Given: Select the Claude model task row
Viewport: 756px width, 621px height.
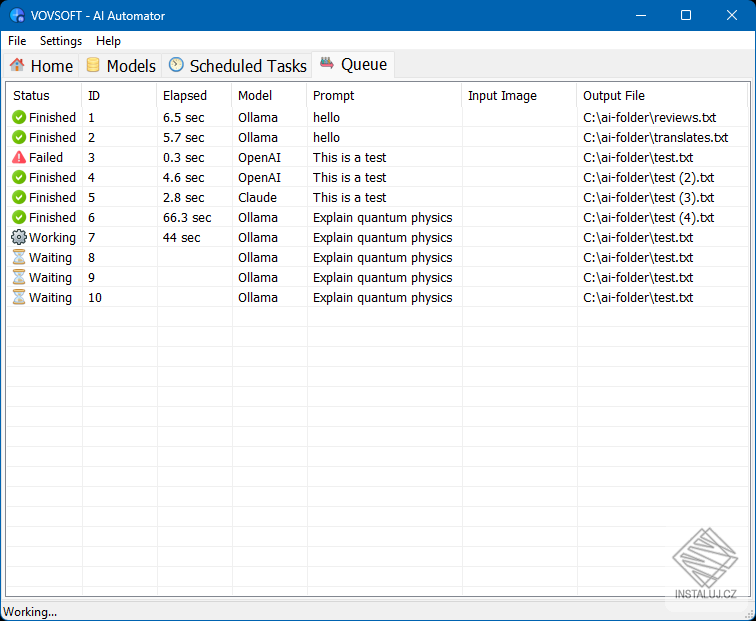Looking at the screenshot, I should click(378, 198).
